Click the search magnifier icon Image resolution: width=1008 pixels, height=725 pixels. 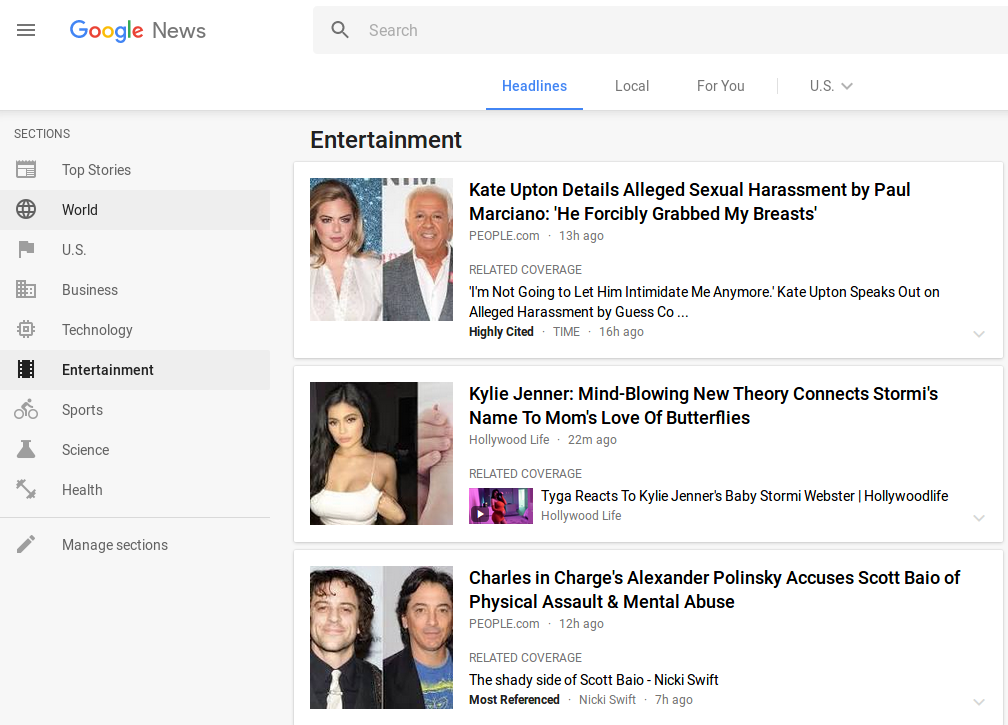click(340, 30)
